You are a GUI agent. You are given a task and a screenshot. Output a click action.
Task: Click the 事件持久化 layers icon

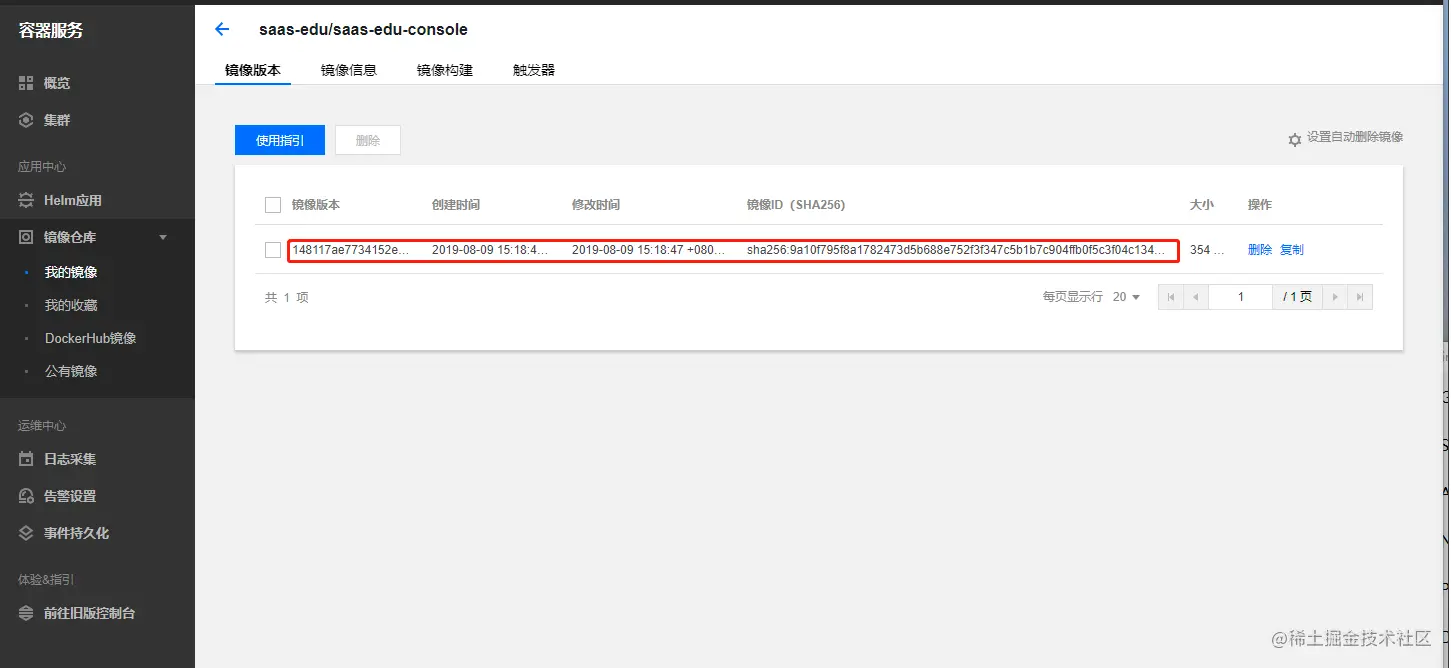(x=27, y=533)
